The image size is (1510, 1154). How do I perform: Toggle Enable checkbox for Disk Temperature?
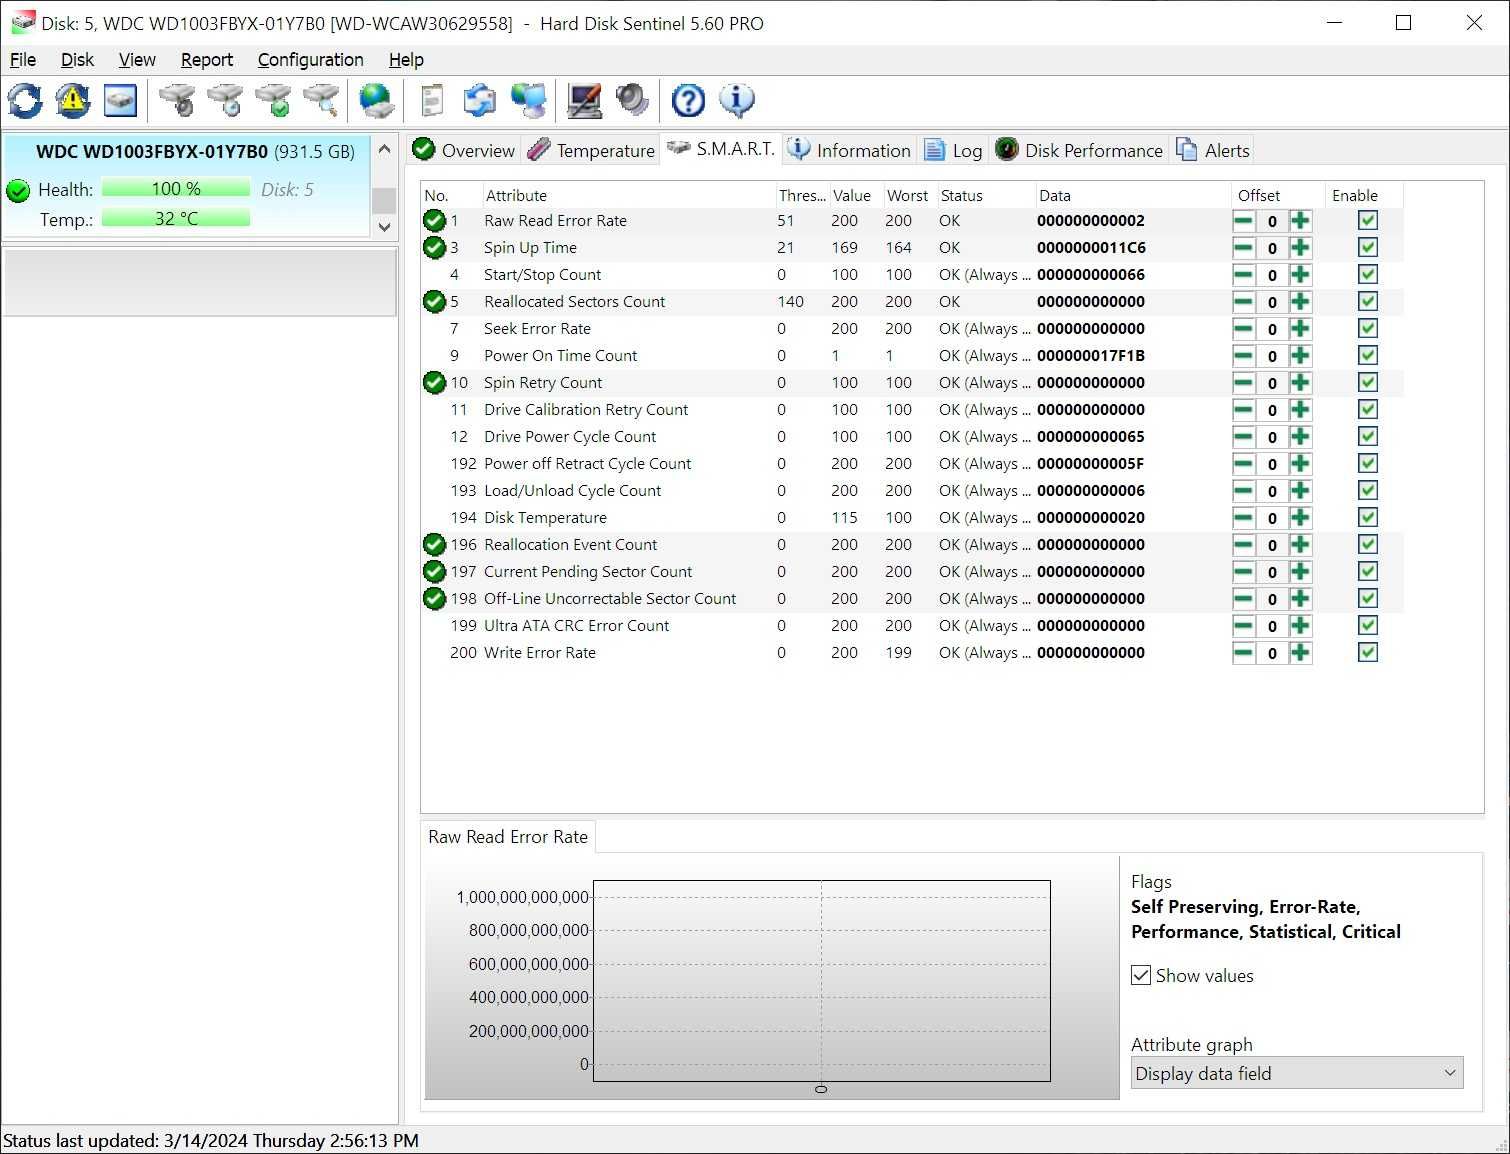coord(1368,518)
